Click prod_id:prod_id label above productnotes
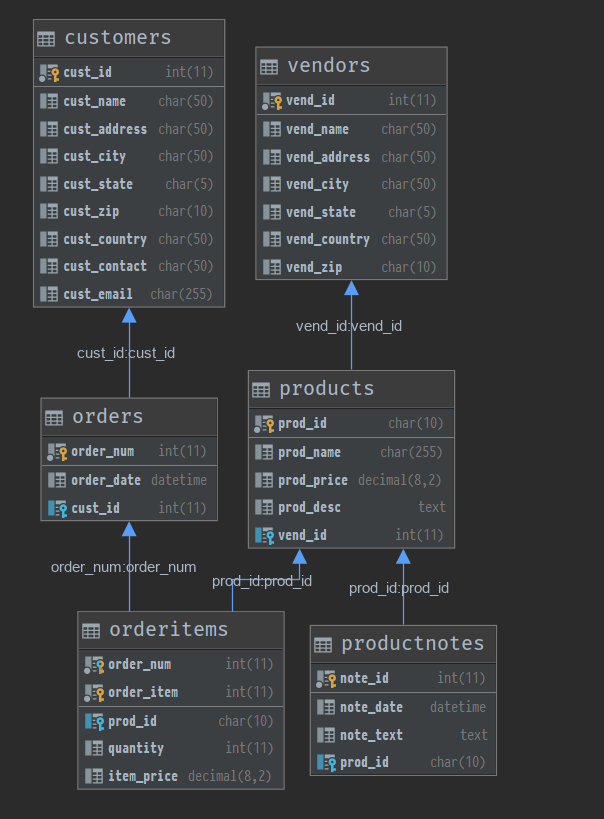This screenshot has width=604, height=819. (399, 588)
